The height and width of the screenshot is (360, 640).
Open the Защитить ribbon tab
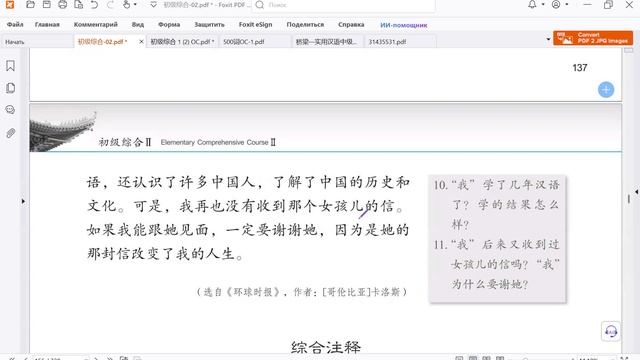[209, 24]
